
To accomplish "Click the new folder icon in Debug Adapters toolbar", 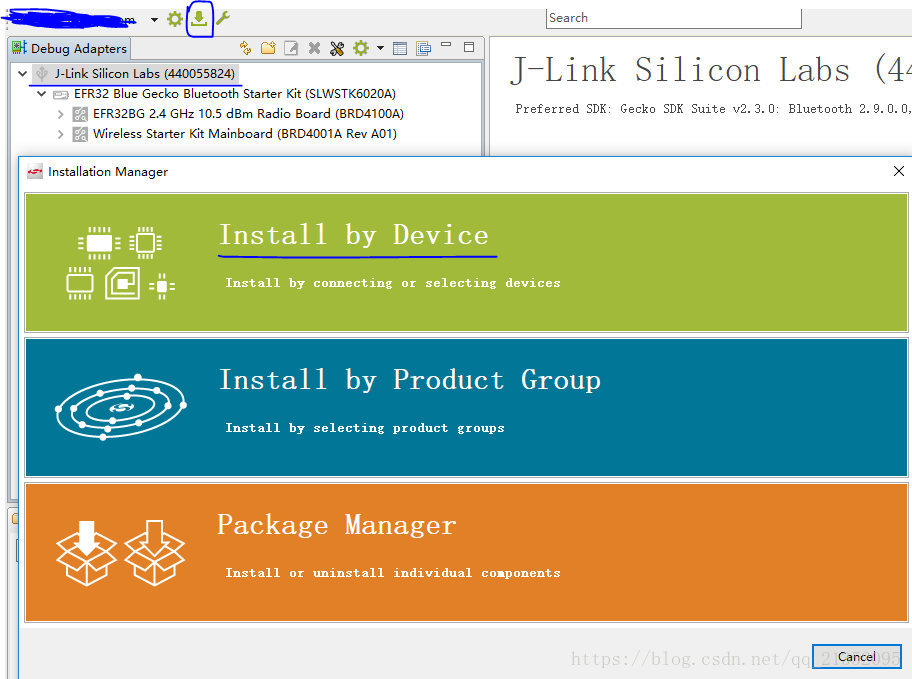I will click(268, 48).
